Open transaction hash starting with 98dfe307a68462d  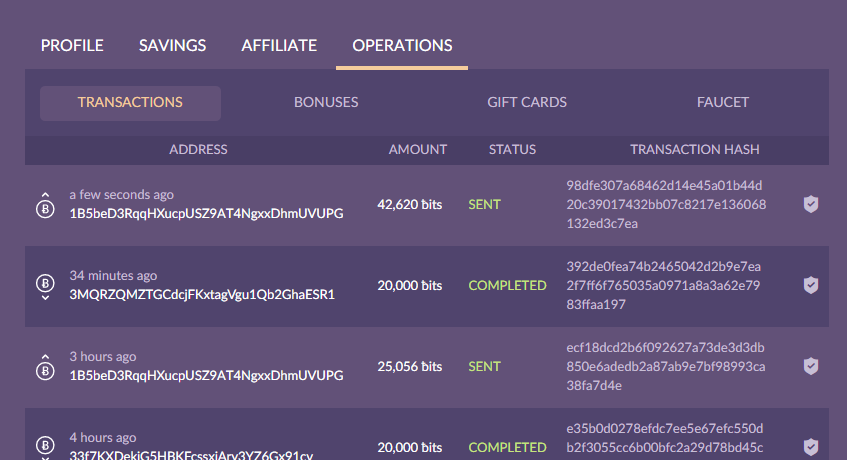666,205
